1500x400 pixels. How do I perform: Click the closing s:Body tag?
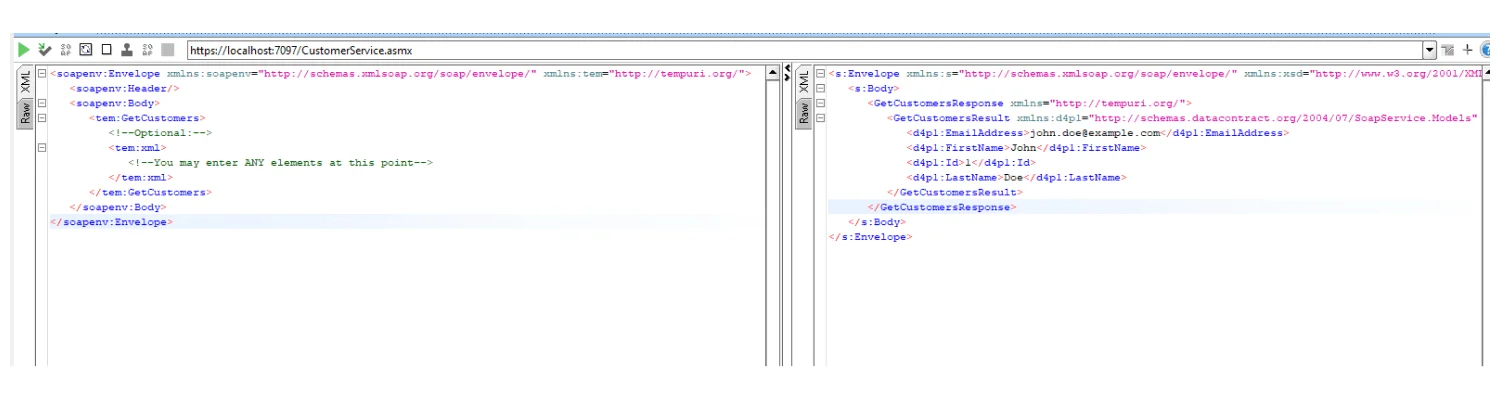click(876, 222)
